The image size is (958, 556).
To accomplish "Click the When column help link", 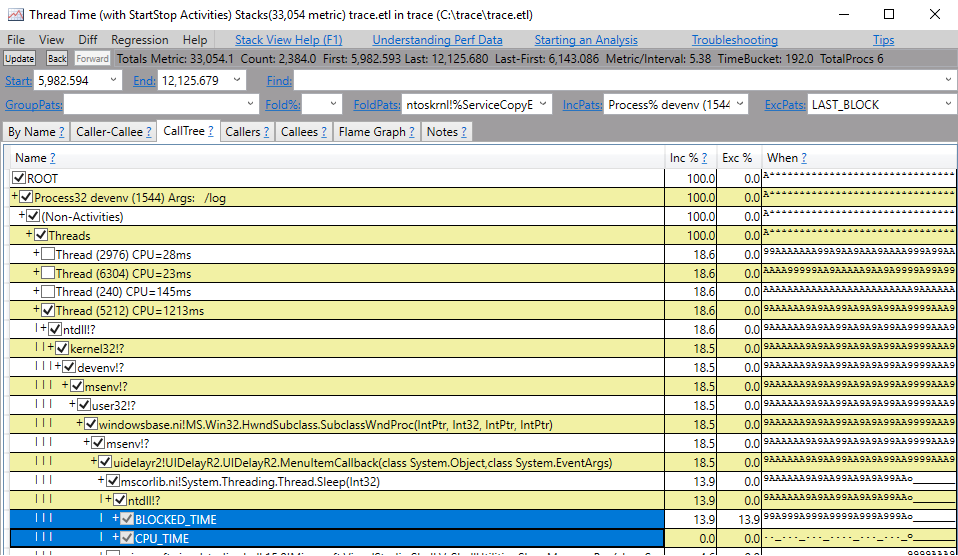I will (x=804, y=158).
